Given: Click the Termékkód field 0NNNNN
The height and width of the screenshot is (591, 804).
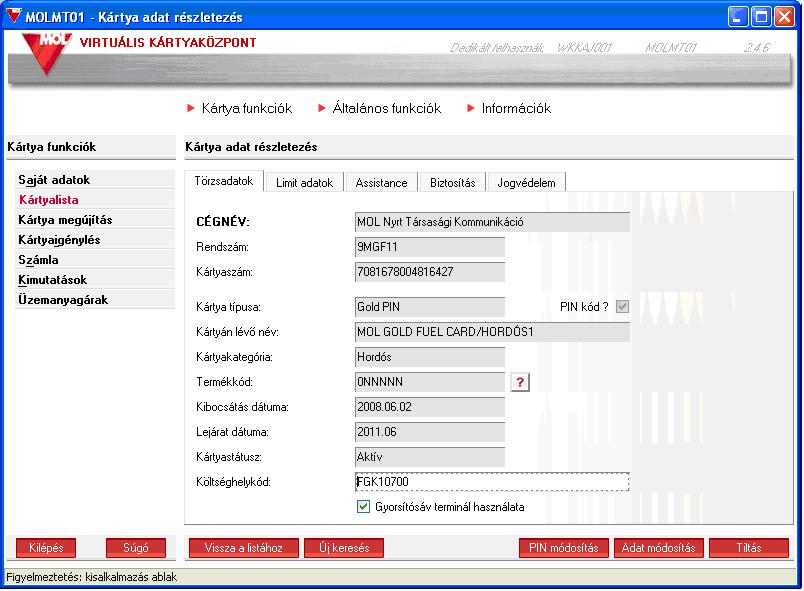Looking at the screenshot, I should [430, 382].
